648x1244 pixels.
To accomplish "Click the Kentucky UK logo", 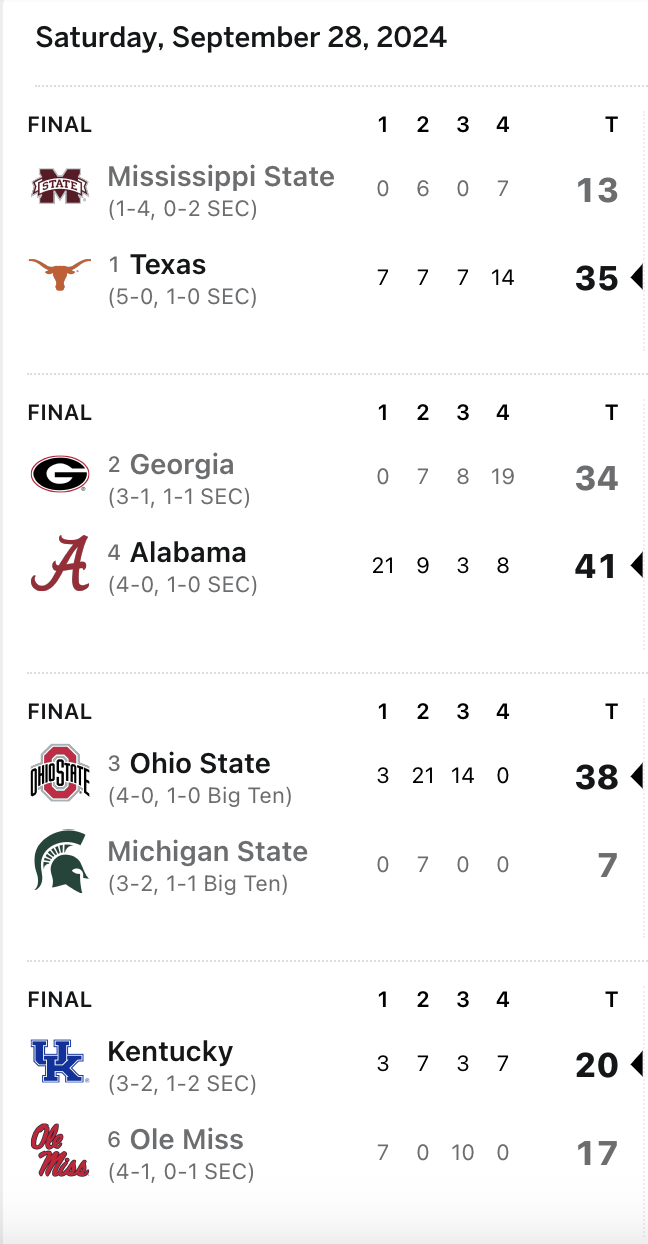I will point(59,1062).
